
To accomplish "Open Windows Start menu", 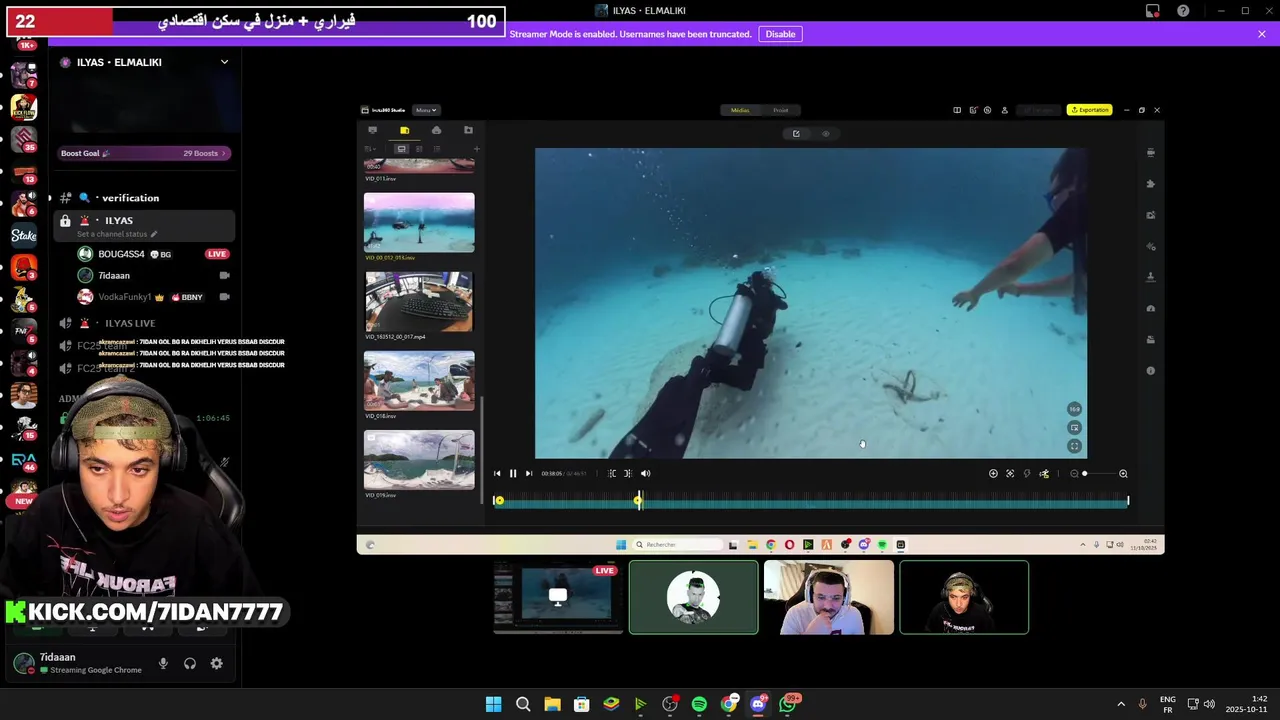I will 493,704.
